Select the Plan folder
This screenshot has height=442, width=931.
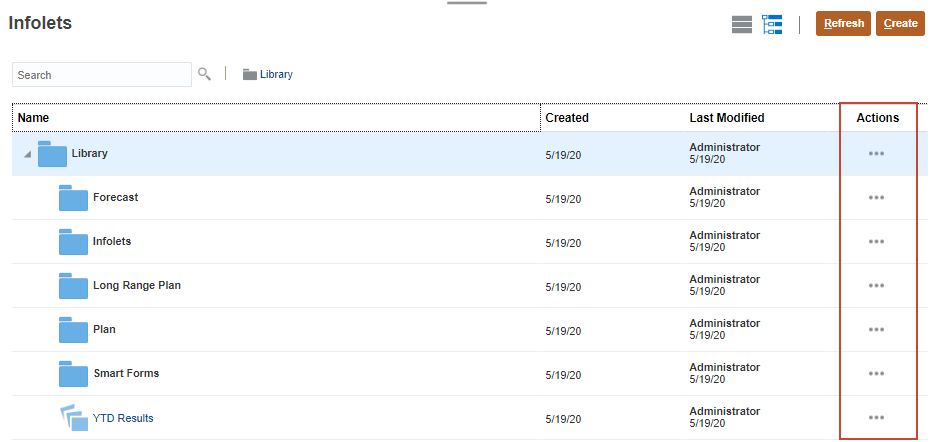104,329
